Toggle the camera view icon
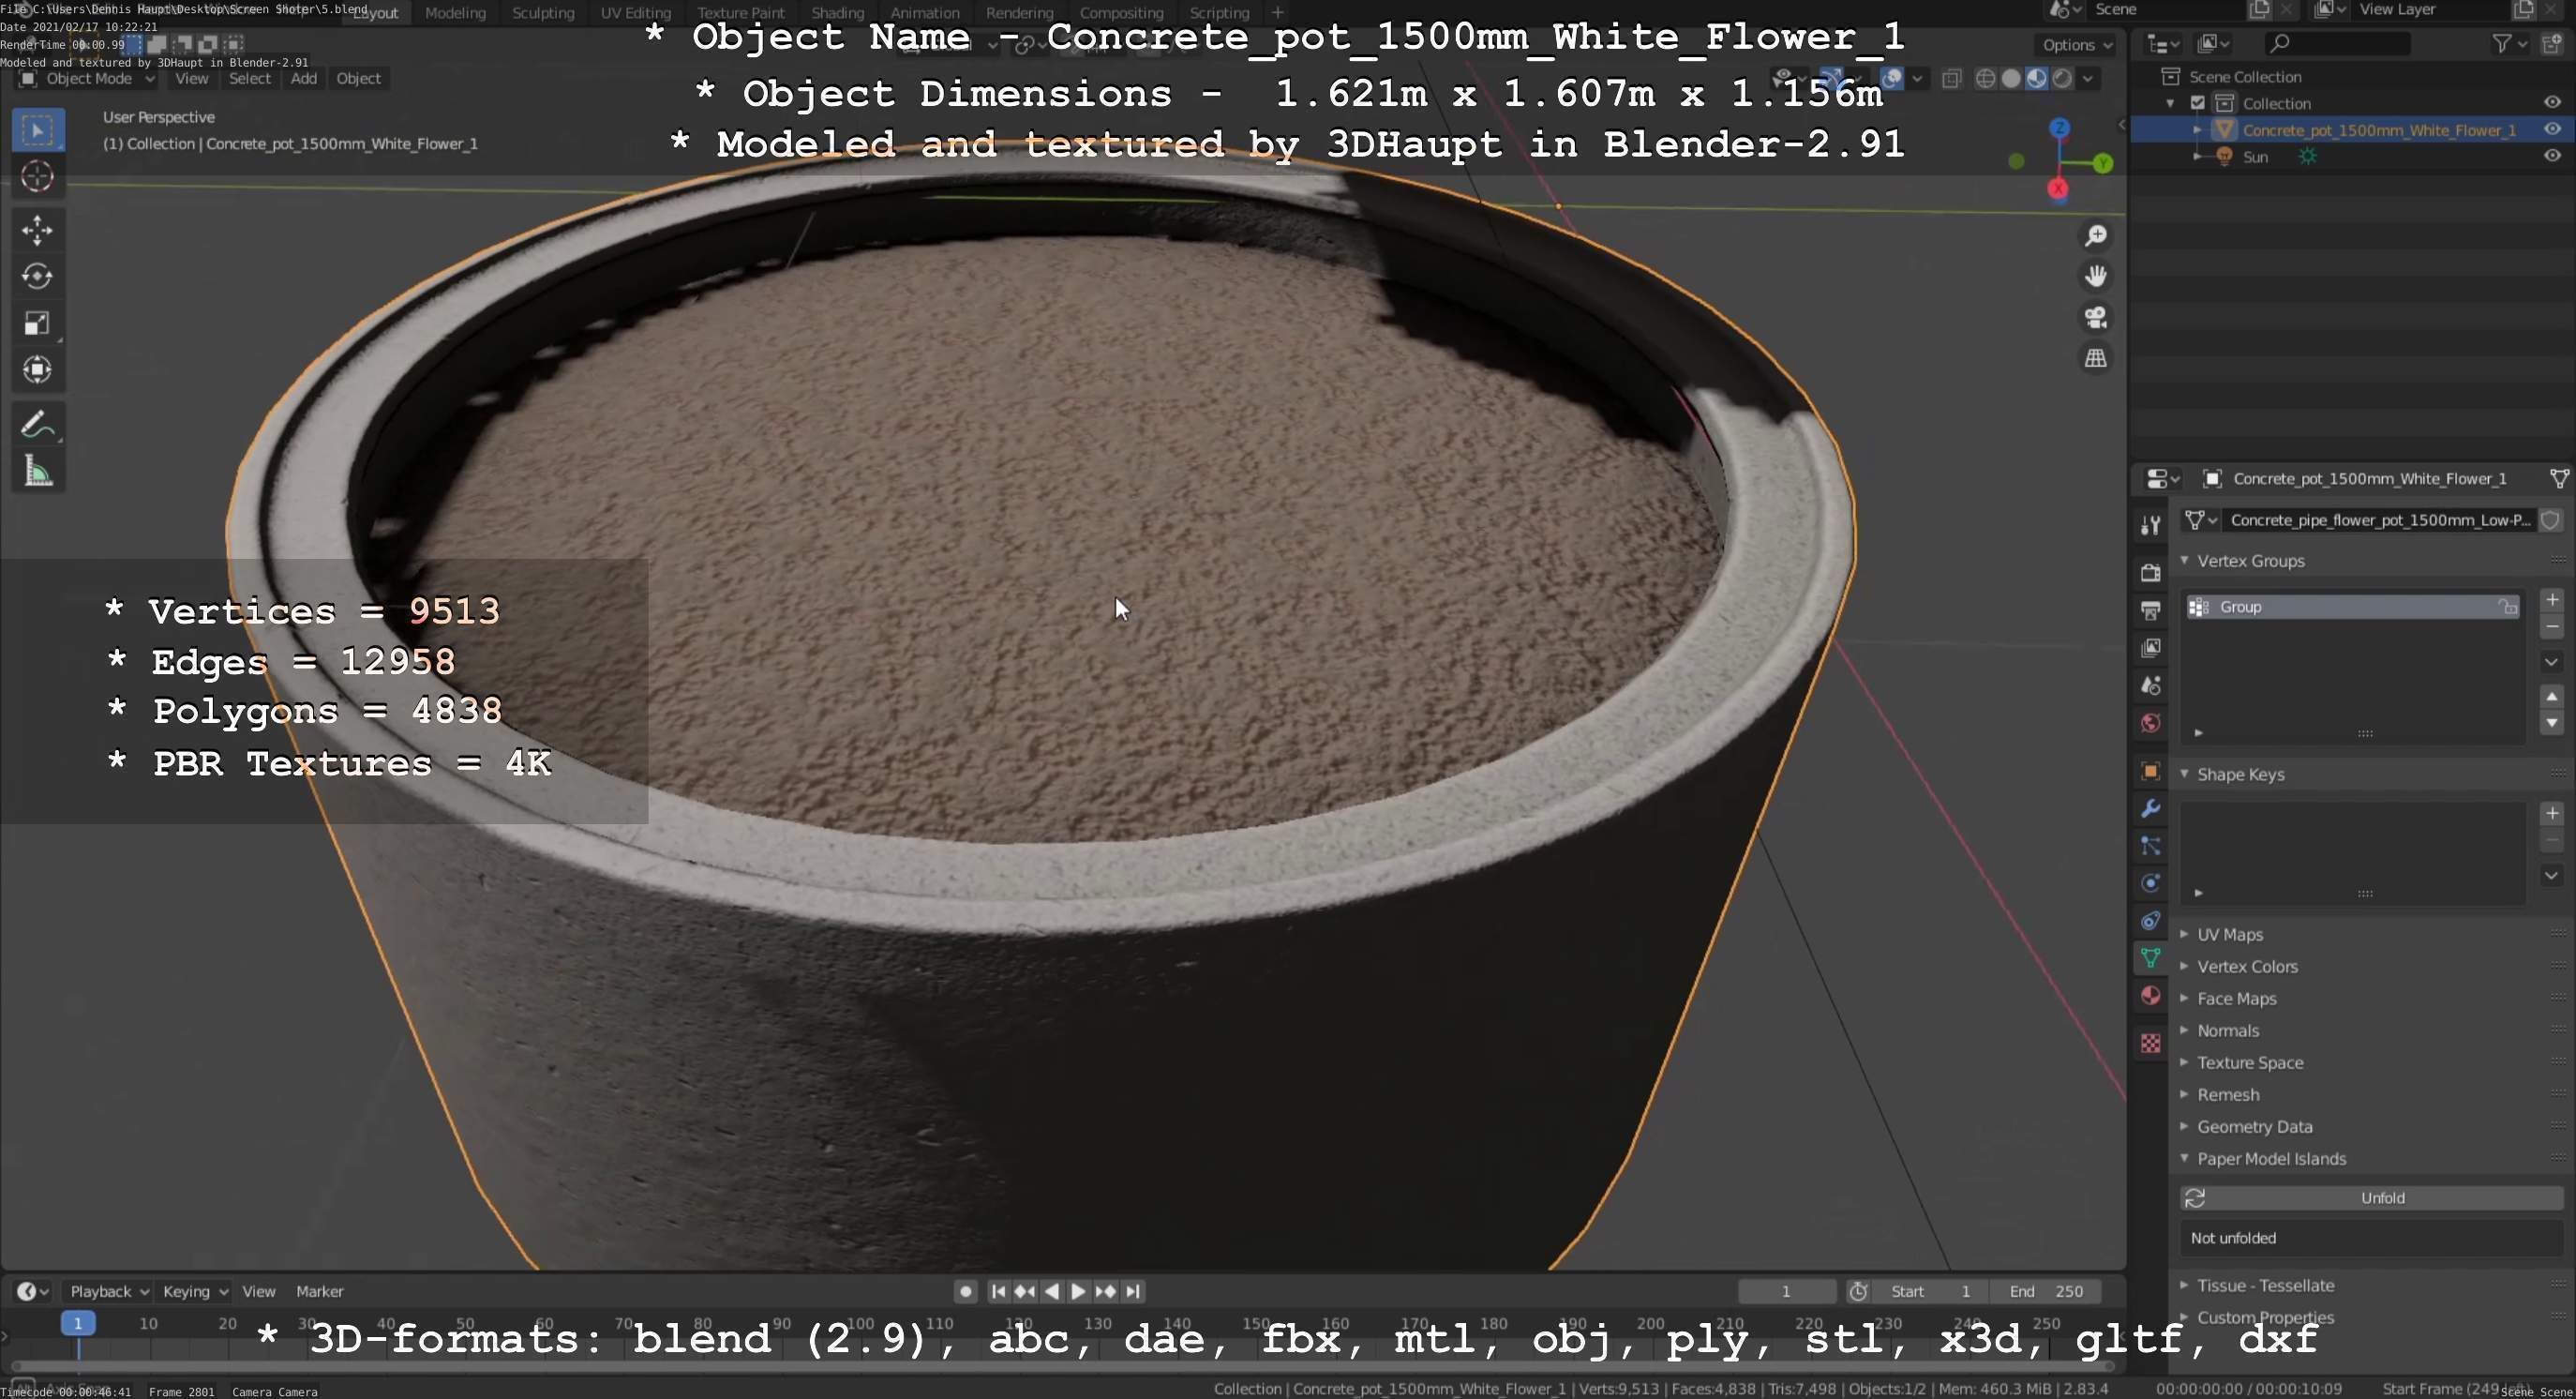Image resolution: width=2576 pixels, height=1399 pixels. [x=2096, y=317]
